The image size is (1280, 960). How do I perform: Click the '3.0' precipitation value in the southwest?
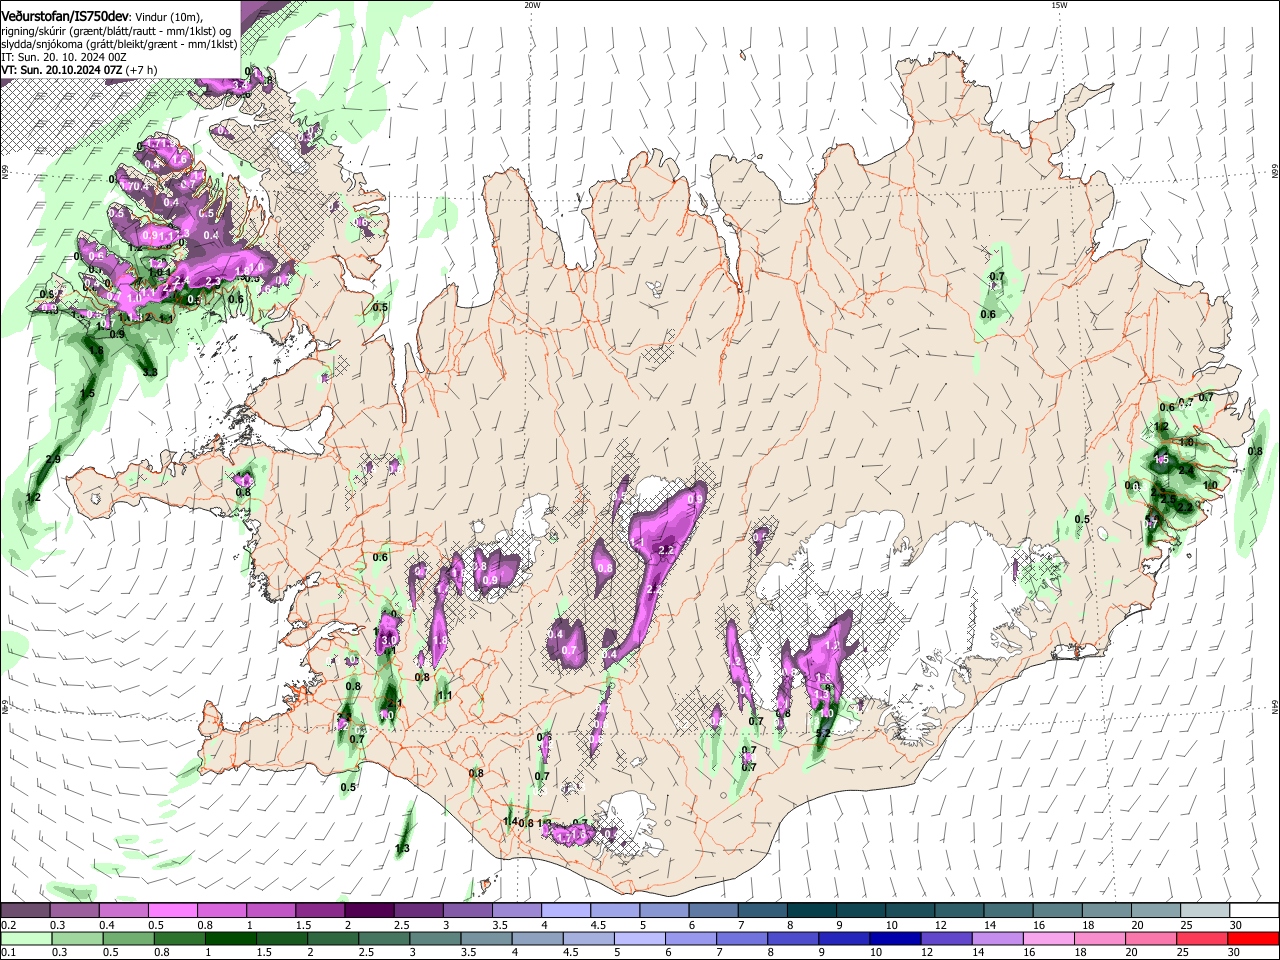[390, 640]
